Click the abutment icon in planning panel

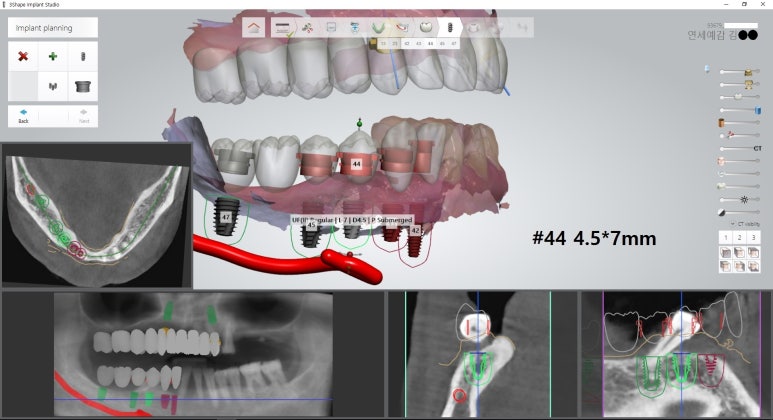point(83,87)
